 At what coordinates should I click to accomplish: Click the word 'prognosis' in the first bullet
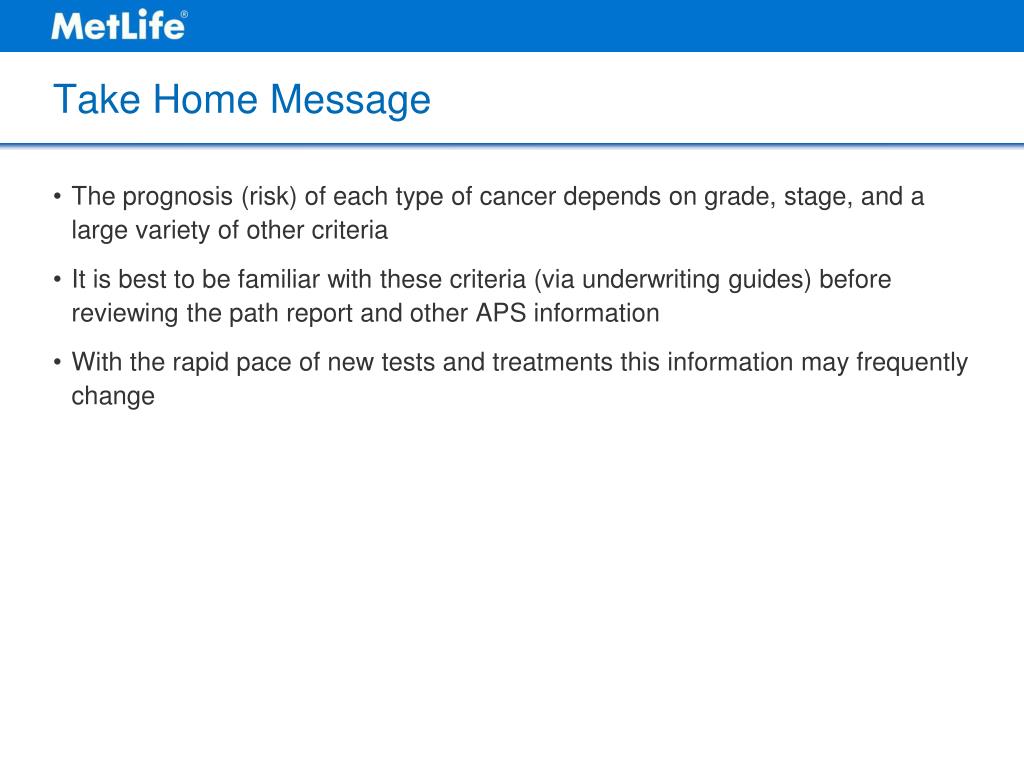click(178, 197)
